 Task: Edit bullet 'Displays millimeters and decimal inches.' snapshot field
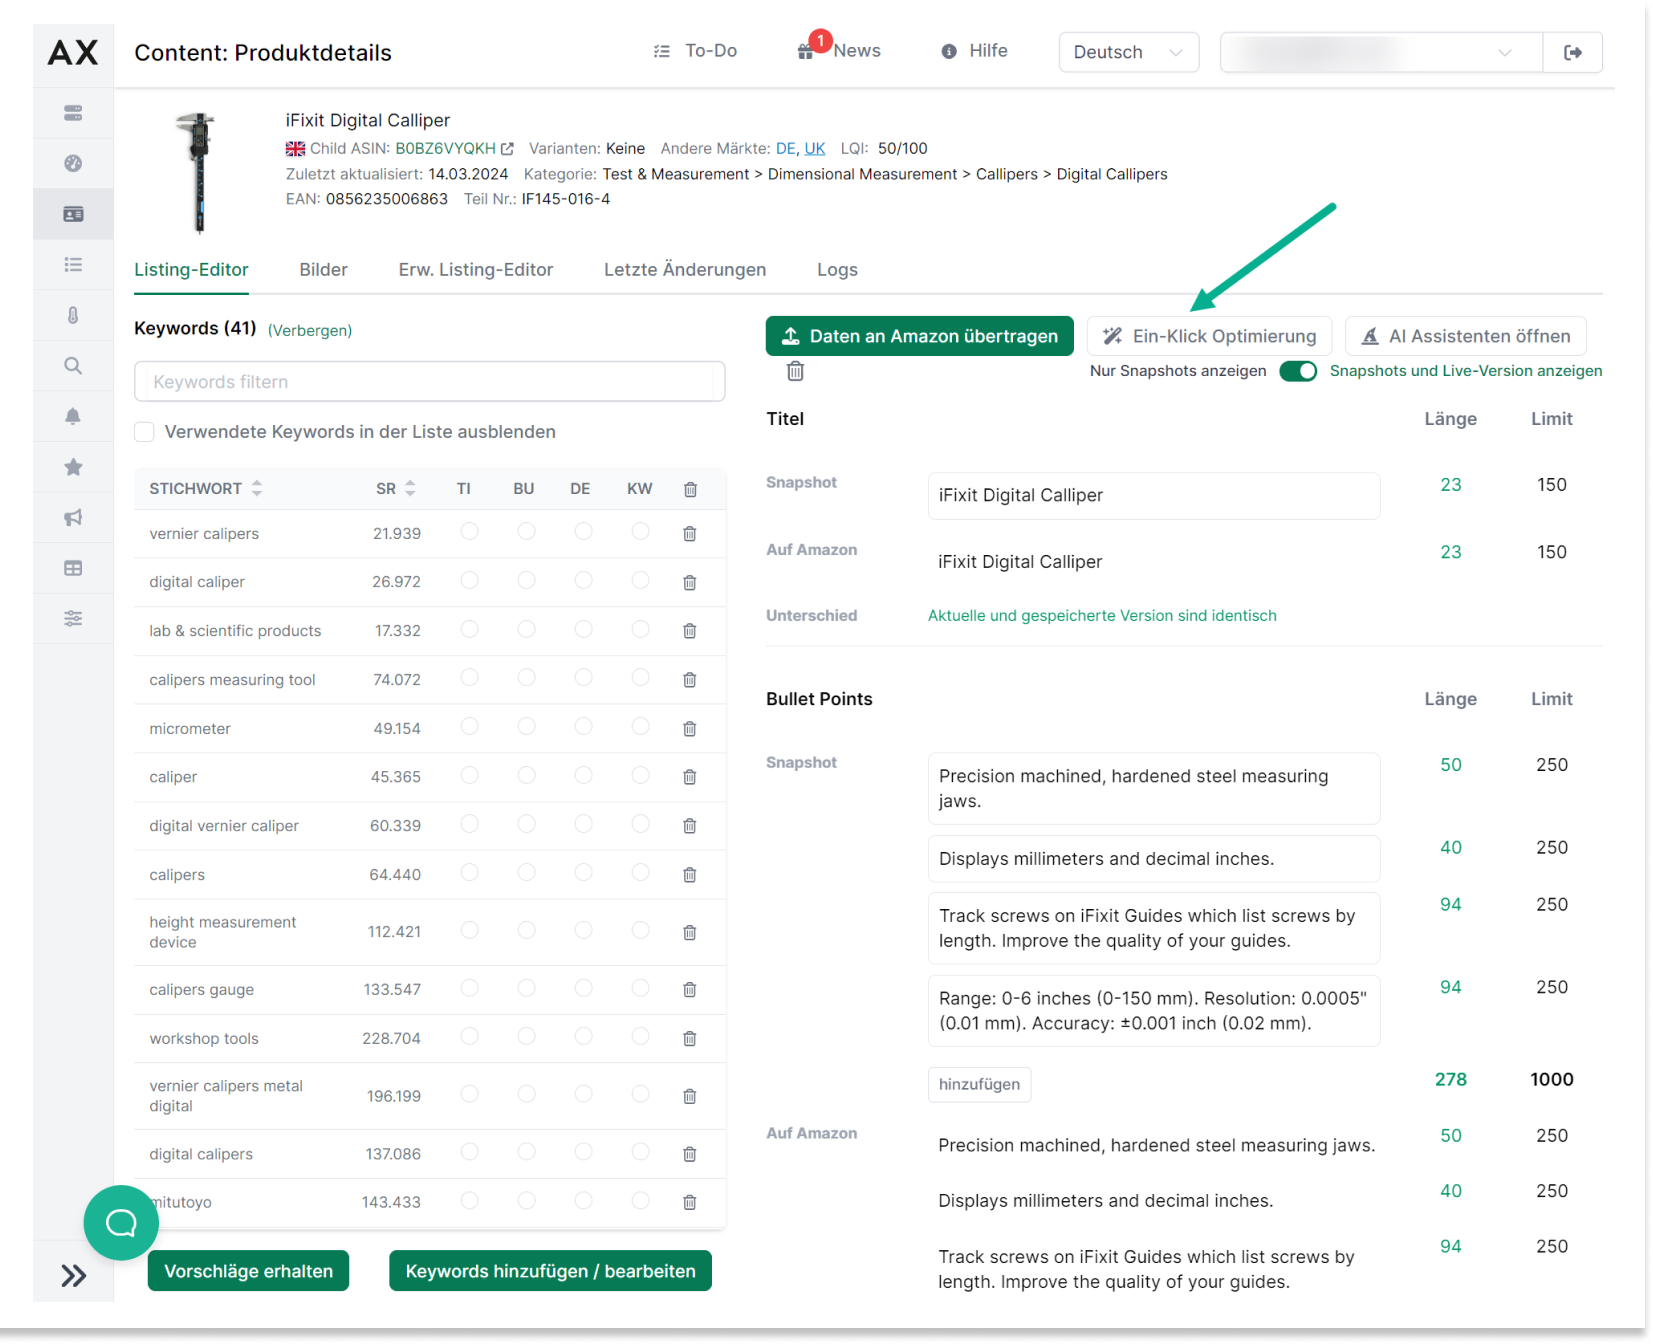click(x=1154, y=859)
